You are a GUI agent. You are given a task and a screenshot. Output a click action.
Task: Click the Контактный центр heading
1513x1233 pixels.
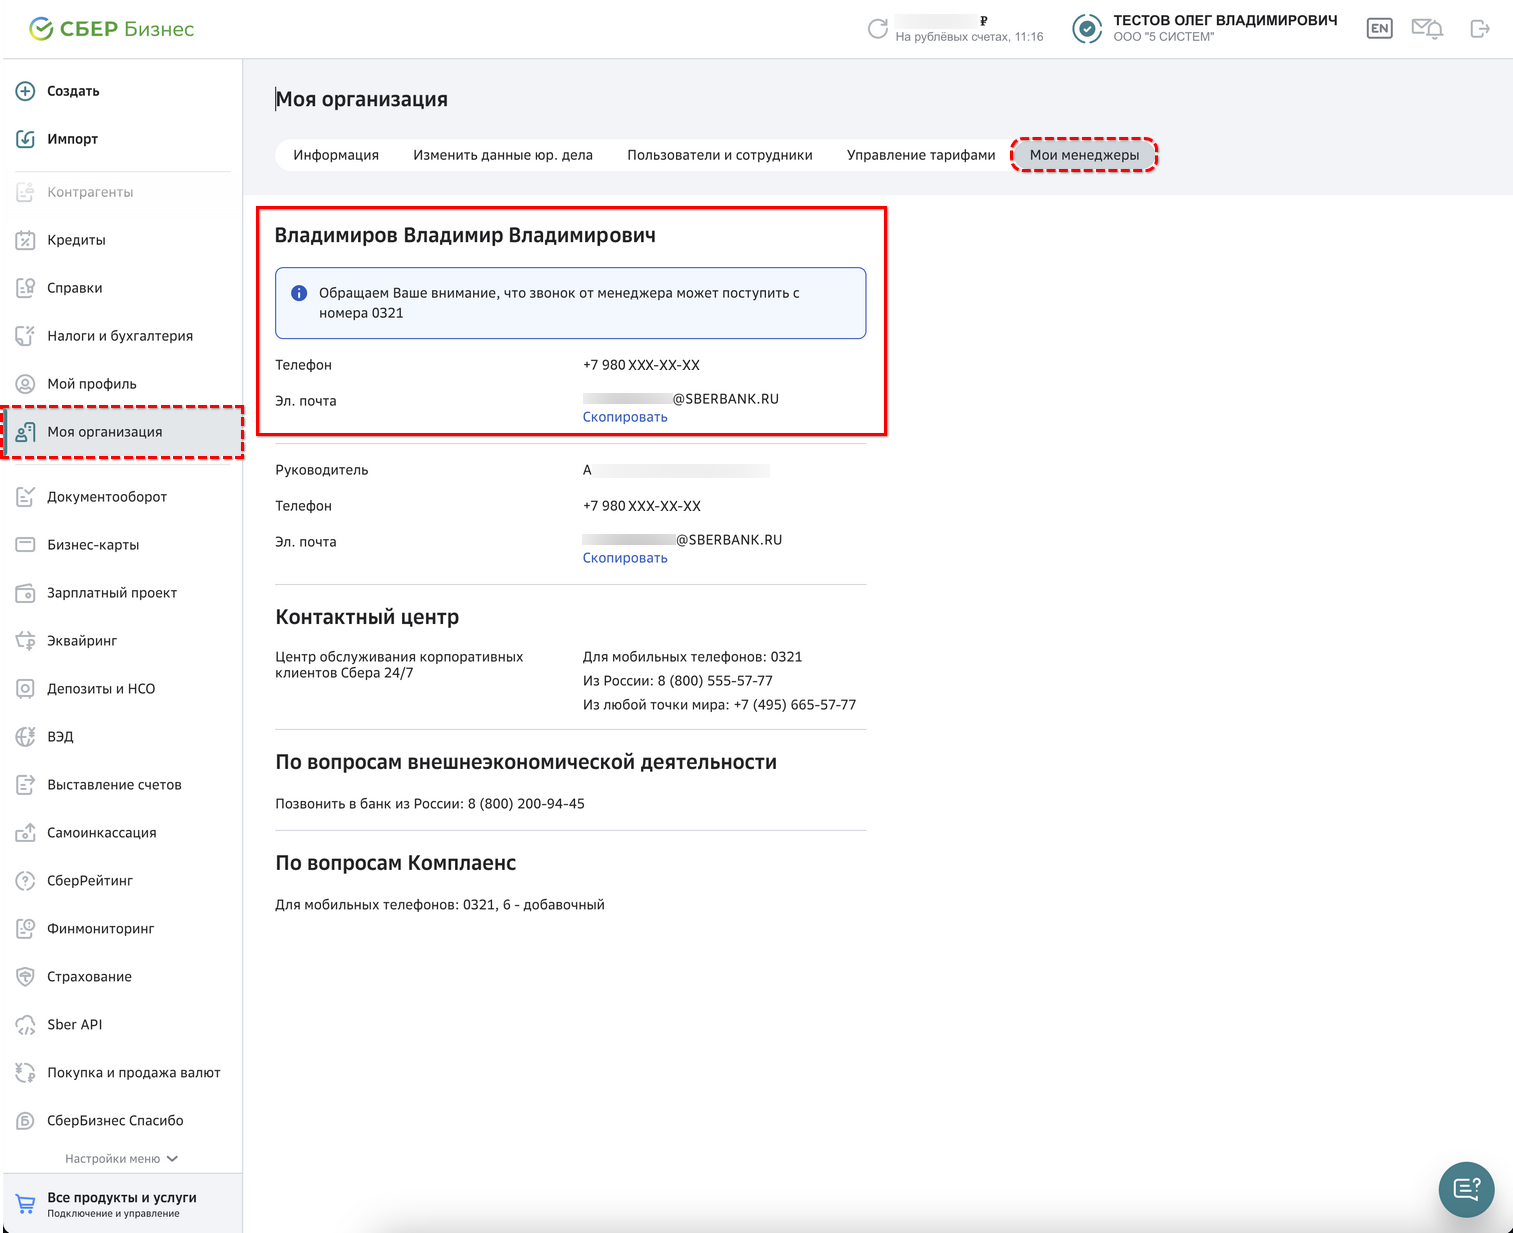pos(367,617)
